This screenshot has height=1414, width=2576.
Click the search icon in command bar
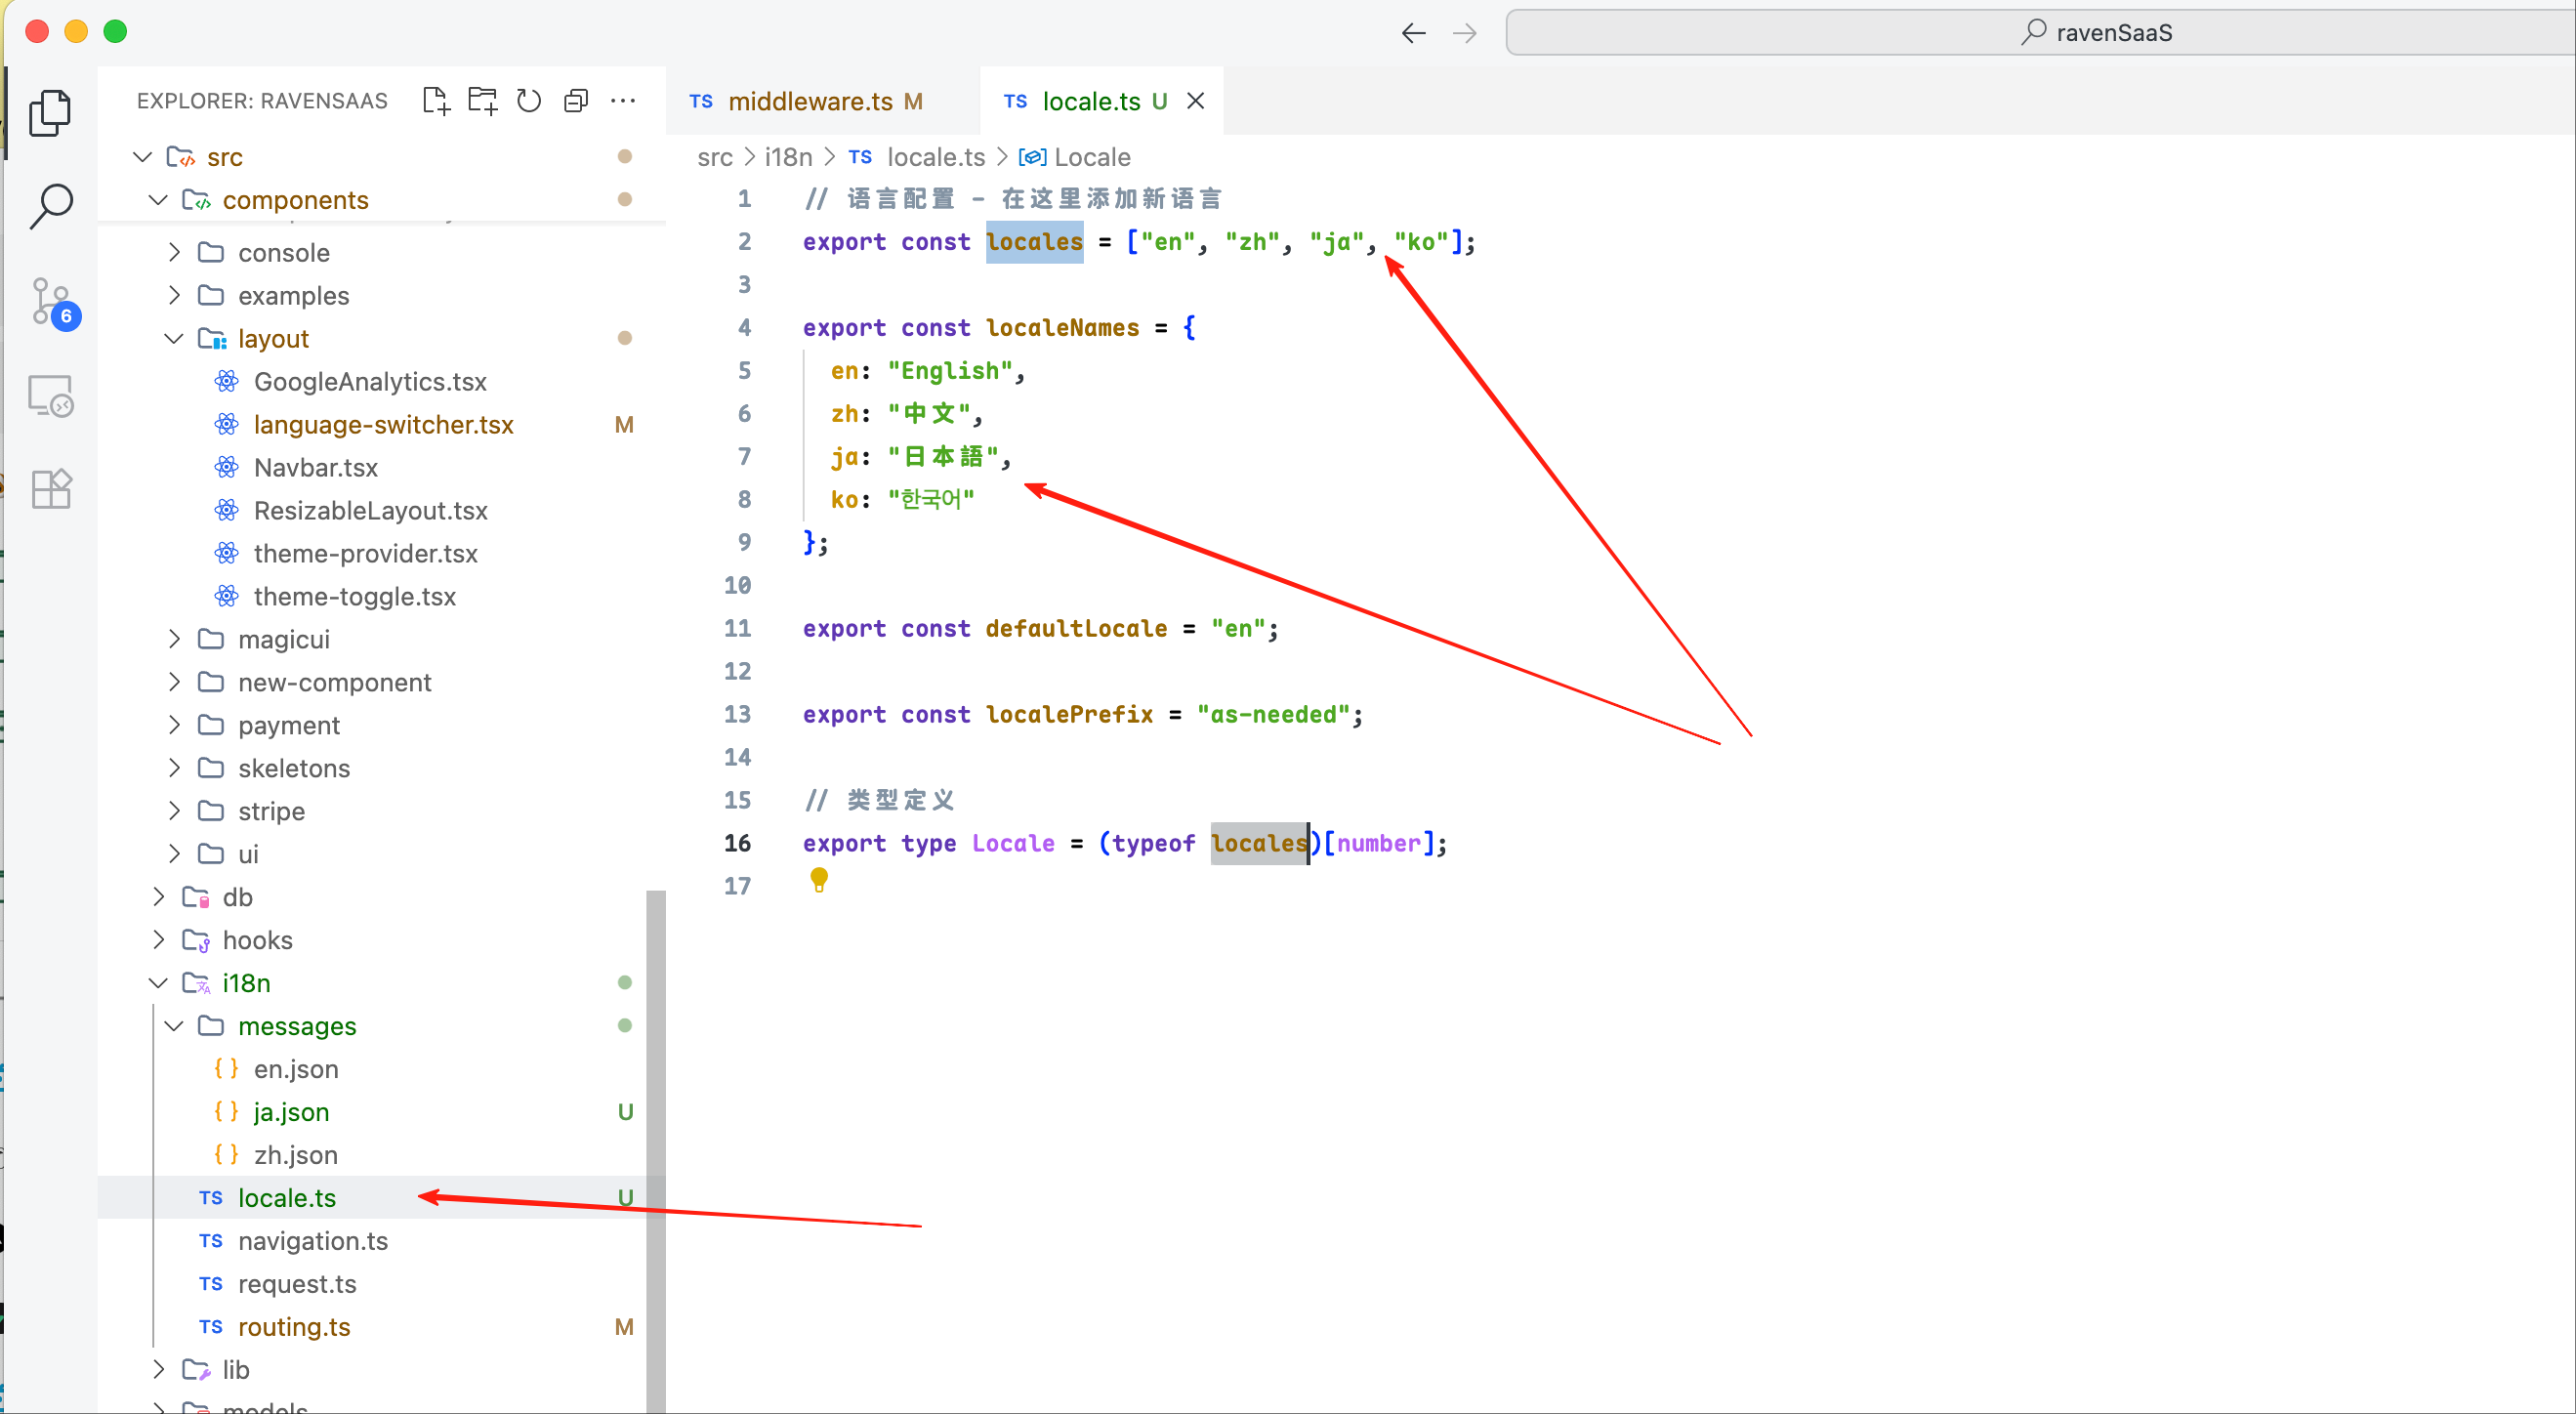coord(2034,32)
